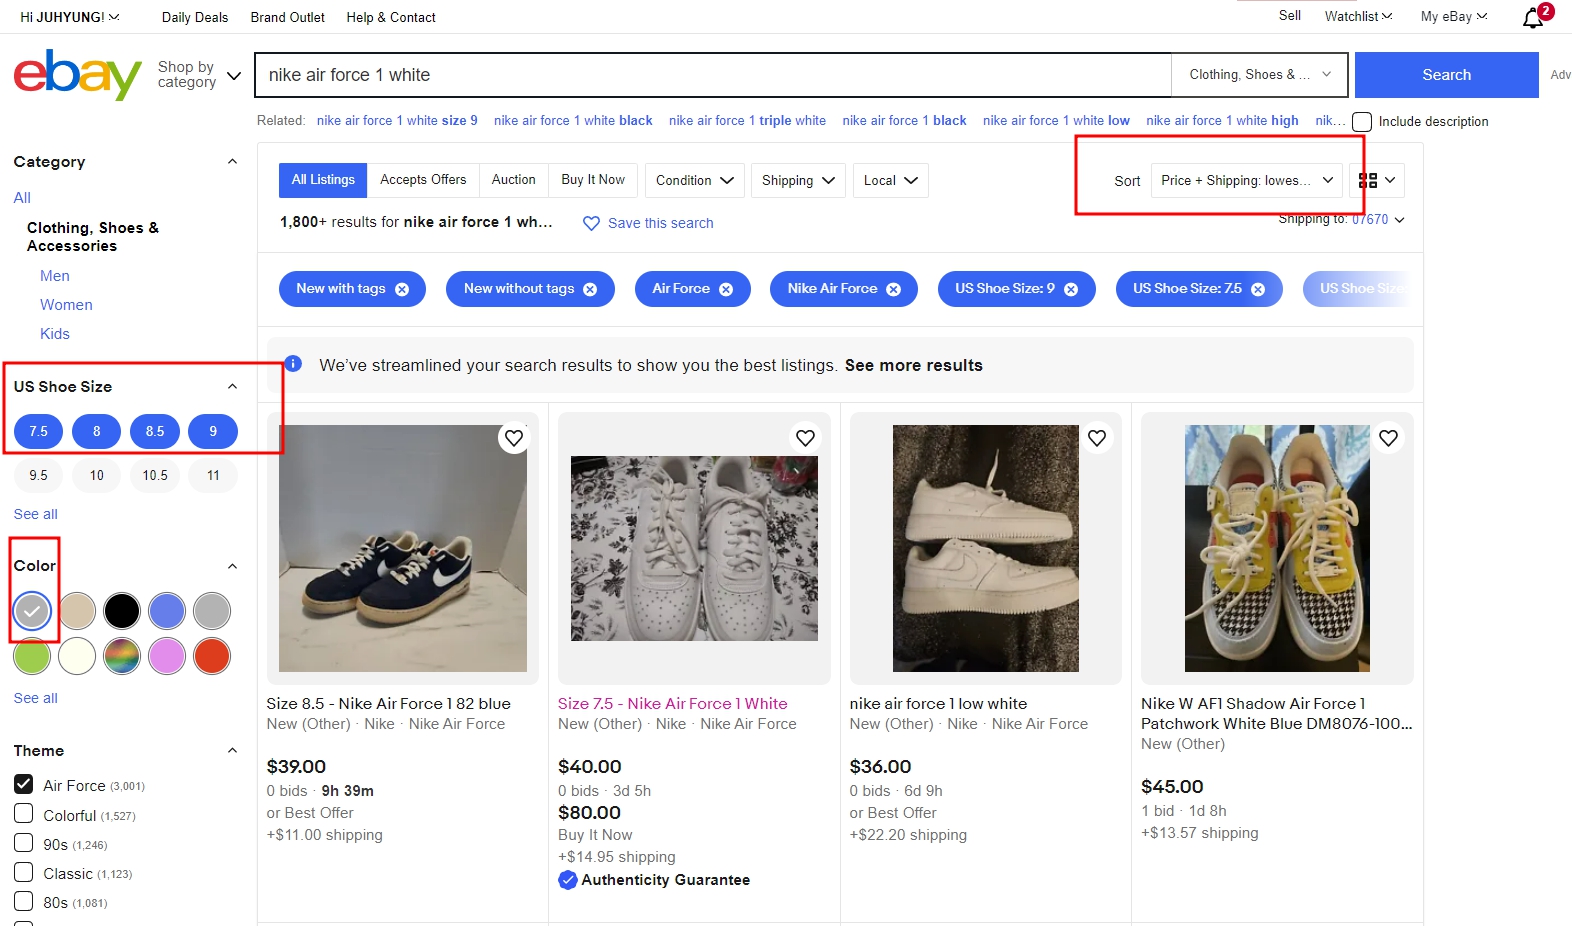Viewport: 1572px width, 926px height.
Task: Select the Auction tab
Action: [513, 180]
